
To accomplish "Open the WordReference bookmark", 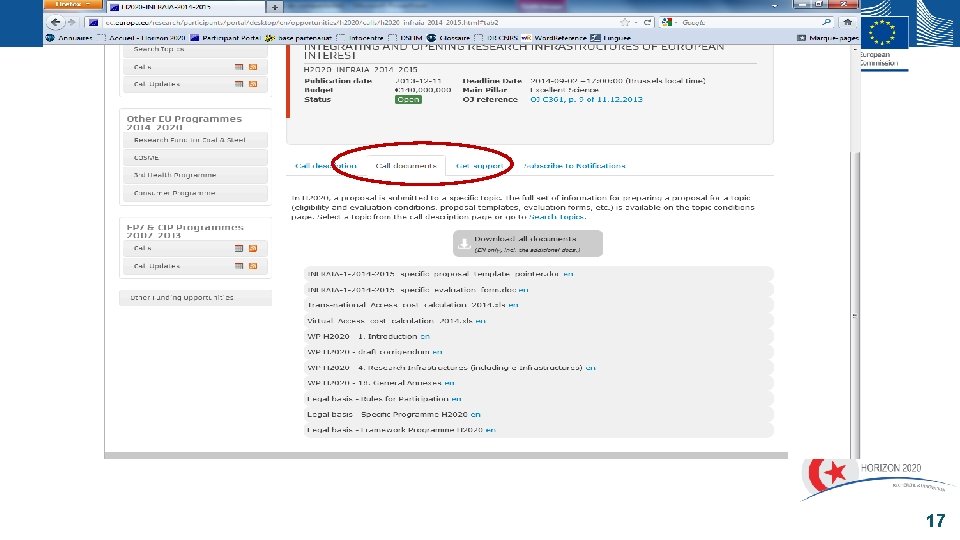I will (554, 38).
